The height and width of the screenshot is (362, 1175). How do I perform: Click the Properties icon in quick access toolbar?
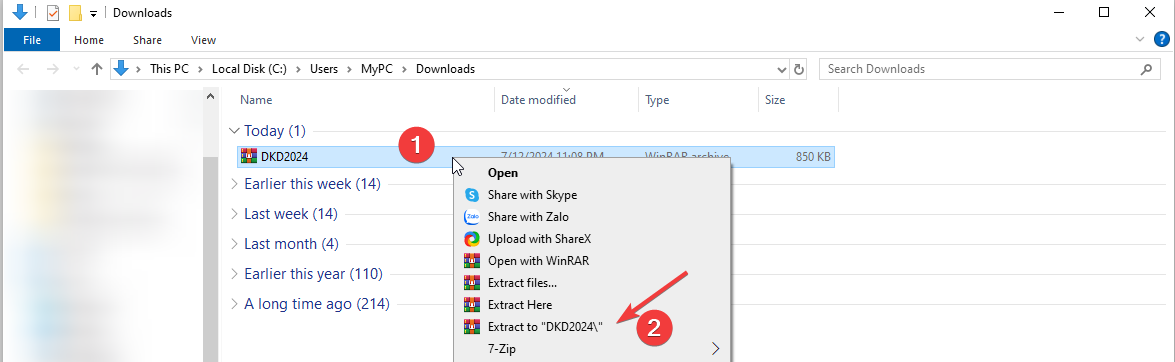click(52, 13)
